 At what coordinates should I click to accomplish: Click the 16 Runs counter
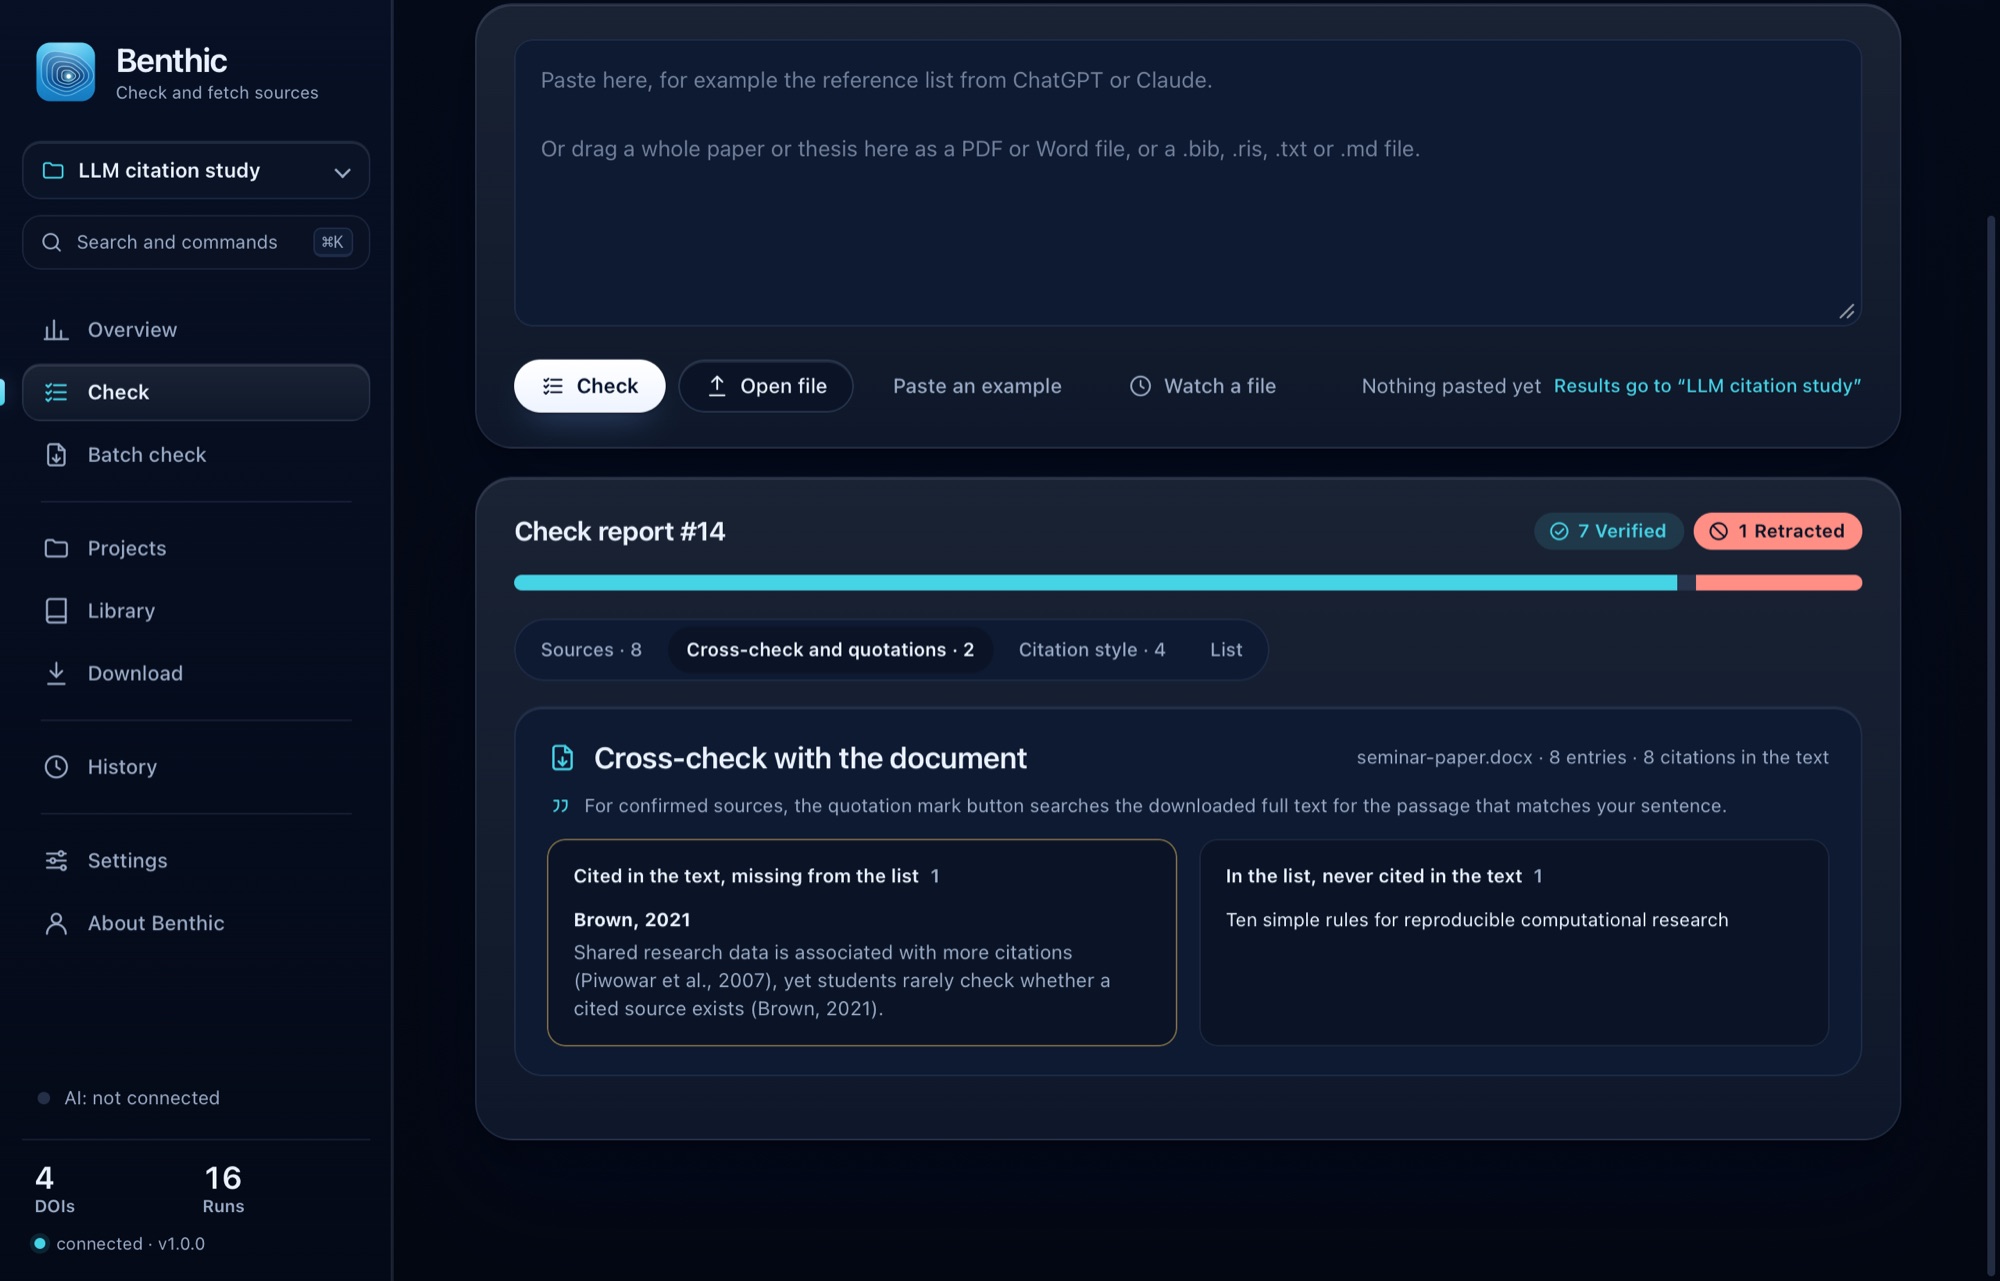pos(223,1189)
